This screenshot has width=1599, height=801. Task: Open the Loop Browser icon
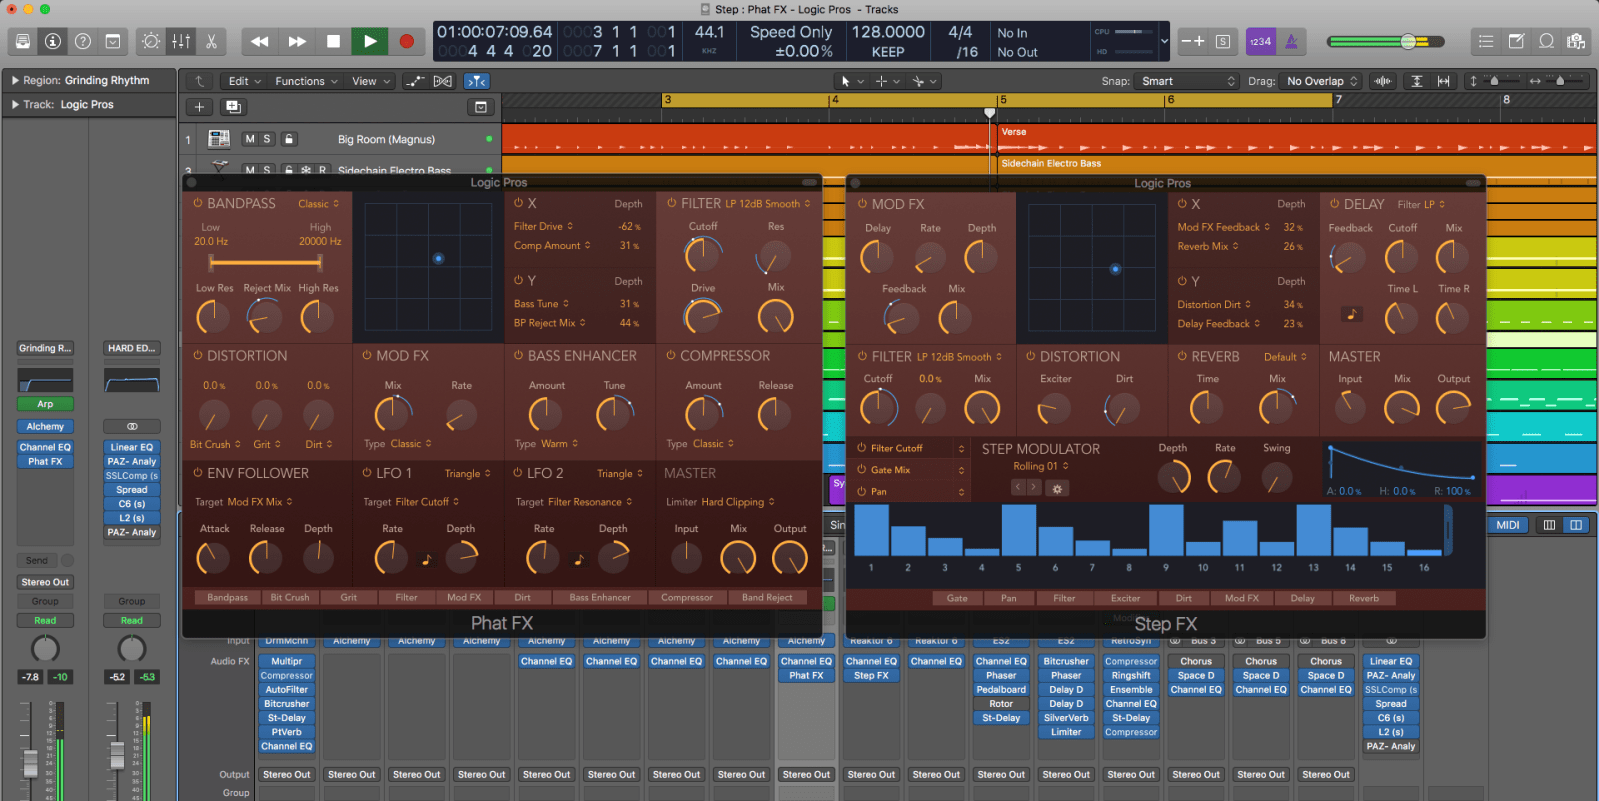(1546, 41)
